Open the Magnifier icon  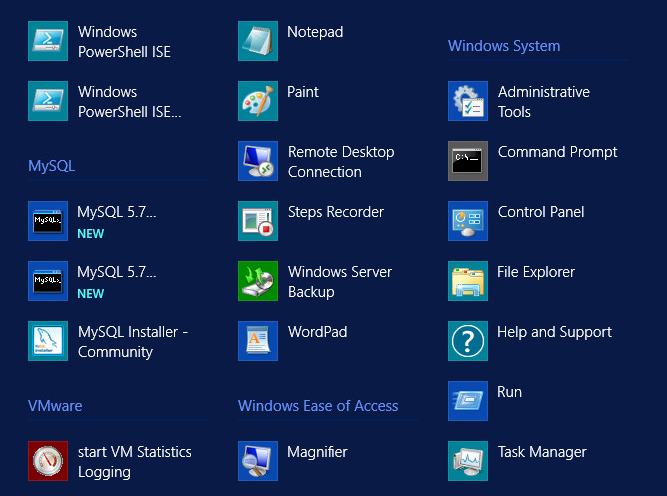[x=258, y=461]
